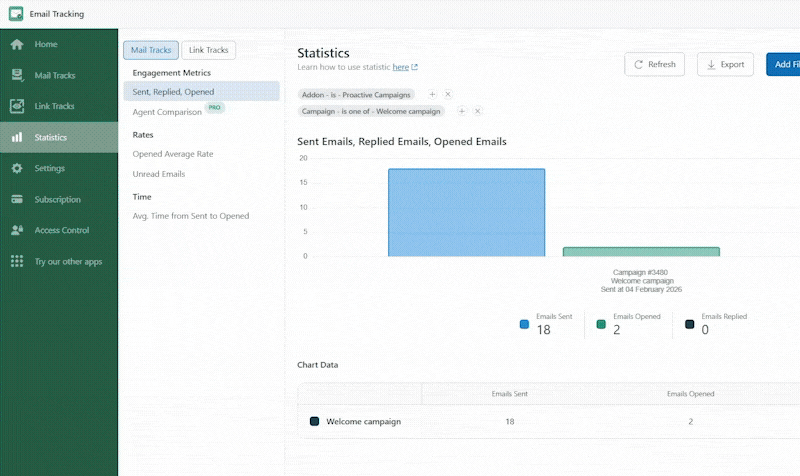
Task: Click the Add Filter button
Action: 783,64
